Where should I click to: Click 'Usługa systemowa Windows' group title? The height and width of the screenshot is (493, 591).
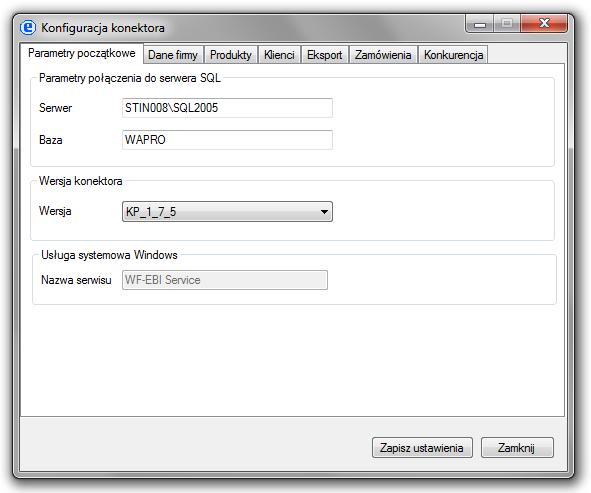tap(109, 255)
